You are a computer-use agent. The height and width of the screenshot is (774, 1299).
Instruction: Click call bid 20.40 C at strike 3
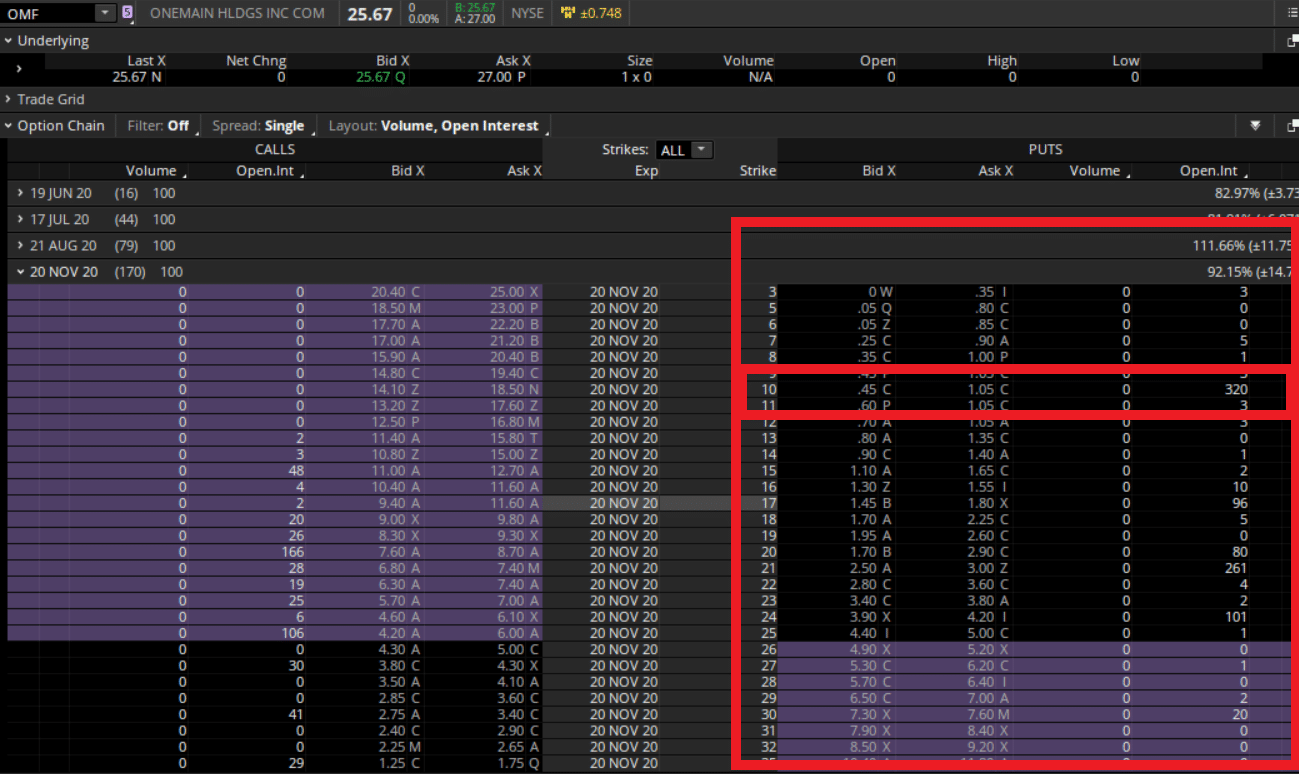coord(396,292)
